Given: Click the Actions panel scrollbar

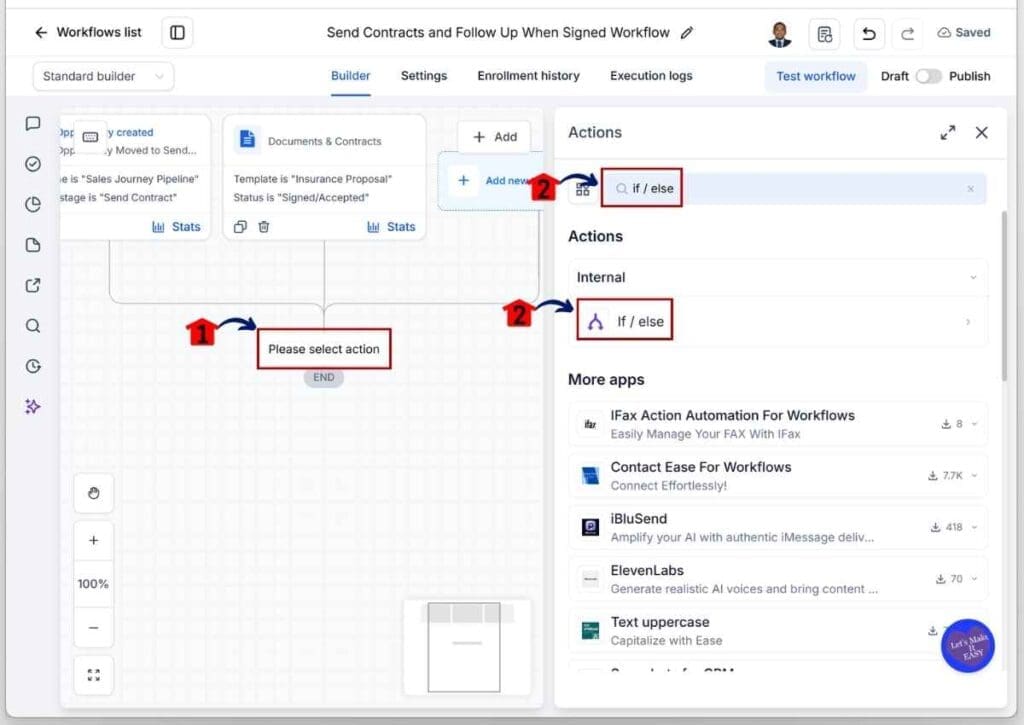Looking at the screenshot, I should coord(1004,296).
